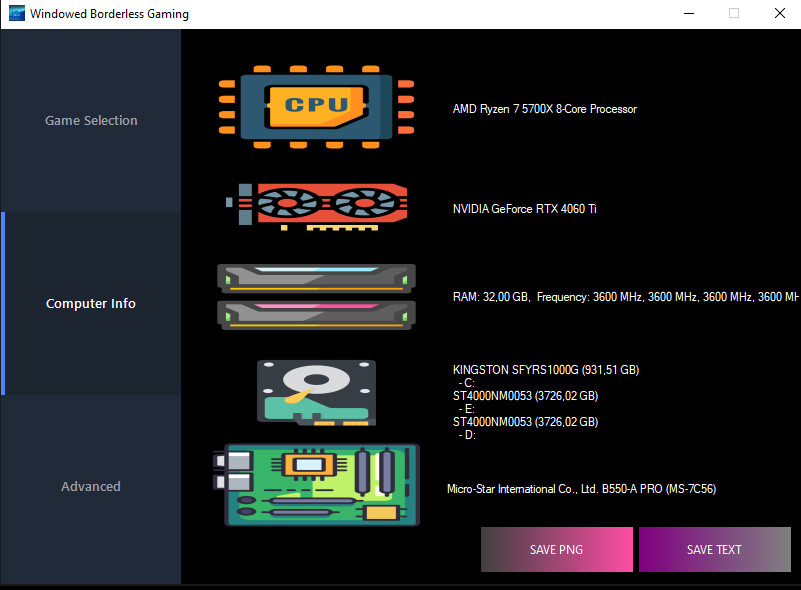Click the Micro-Star B550-A PRO motherboard text
801x590 pixels.
point(581,489)
